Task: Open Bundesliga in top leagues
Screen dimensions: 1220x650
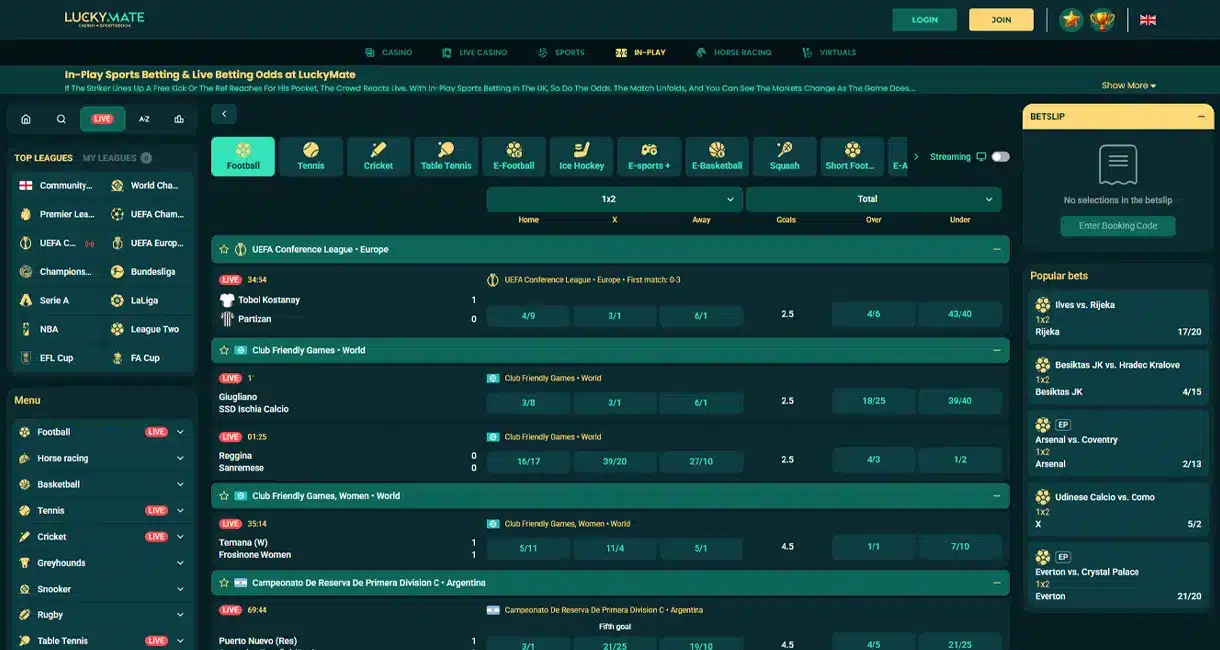Action: pyautogui.click(x=144, y=271)
